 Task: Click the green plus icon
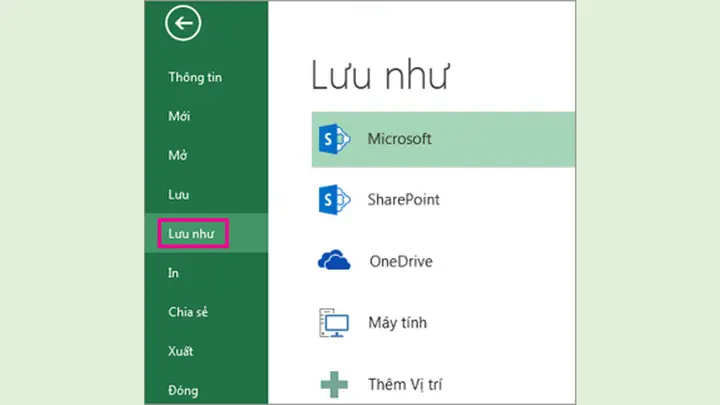click(334, 384)
